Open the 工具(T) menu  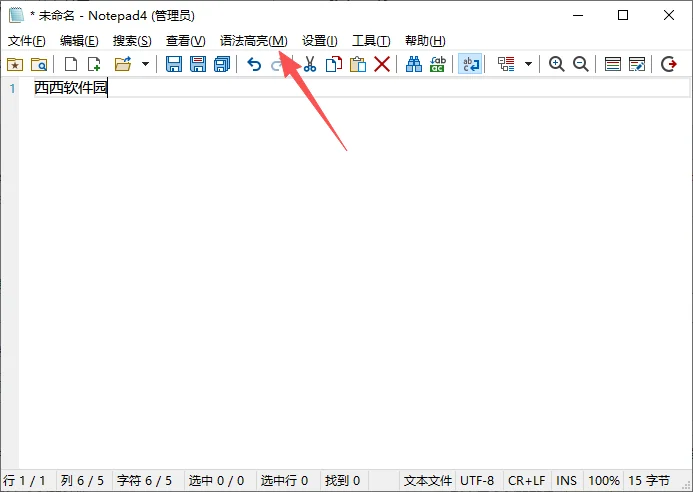click(371, 41)
